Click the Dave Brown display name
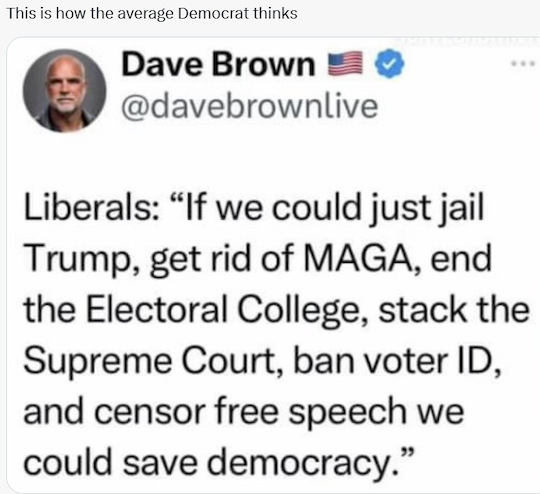The image size is (540, 494). click(x=218, y=64)
